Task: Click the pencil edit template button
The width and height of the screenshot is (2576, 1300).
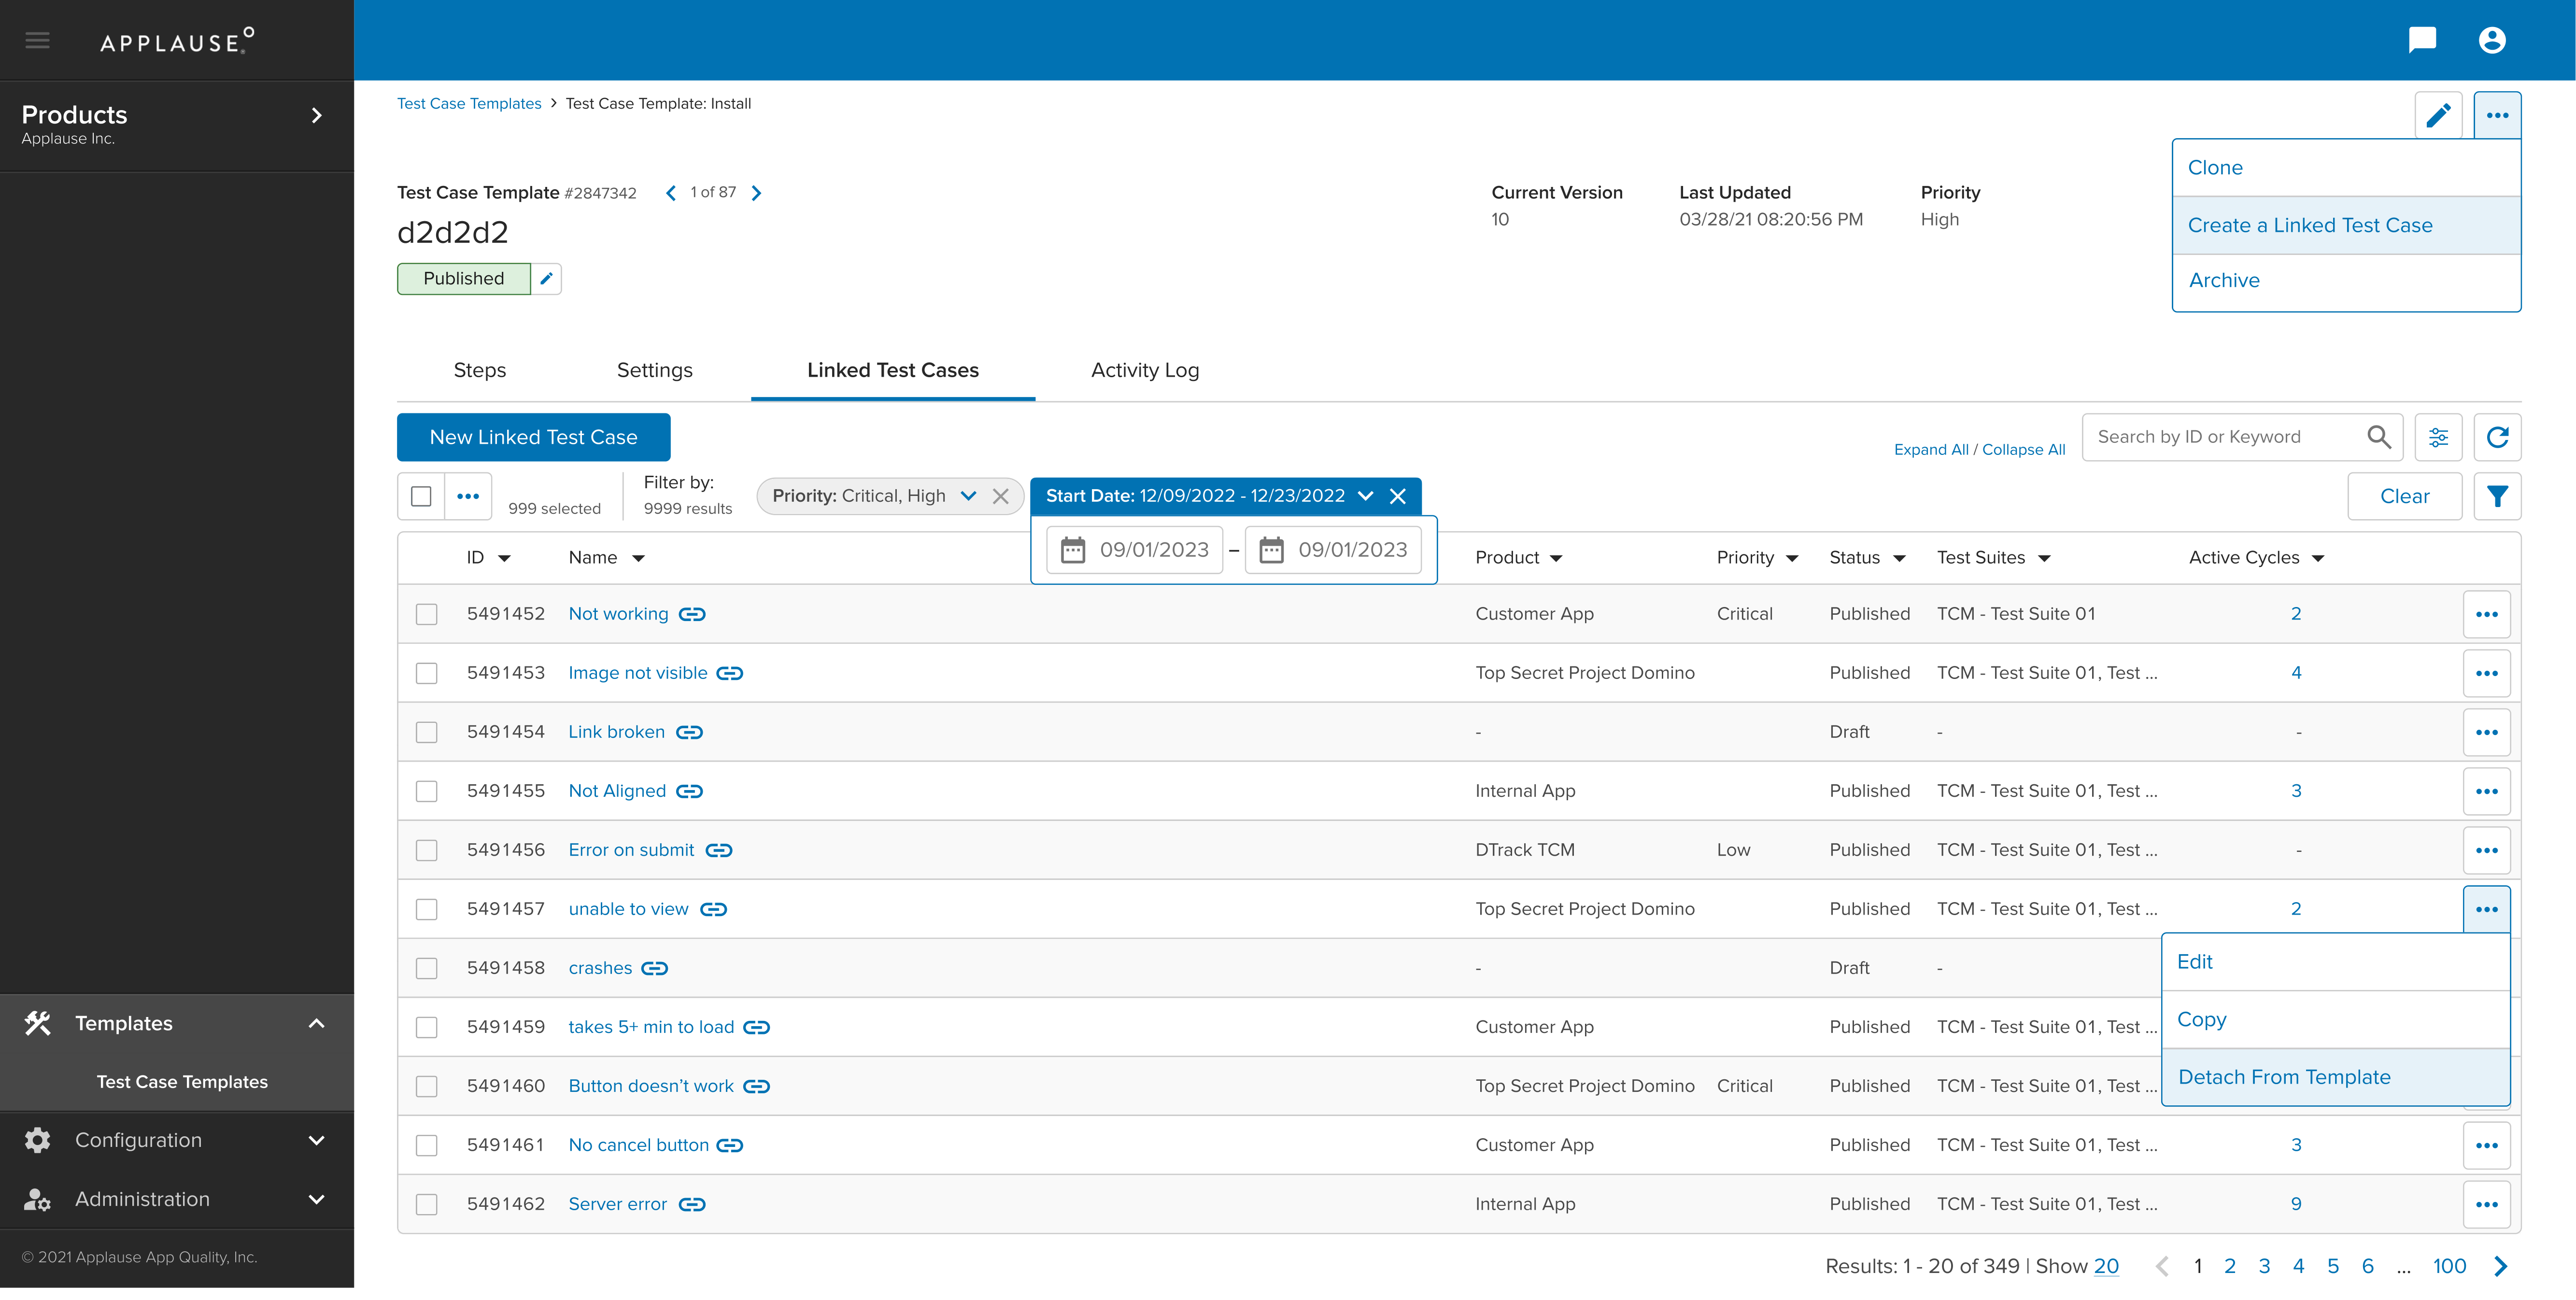Action: click(x=2438, y=115)
